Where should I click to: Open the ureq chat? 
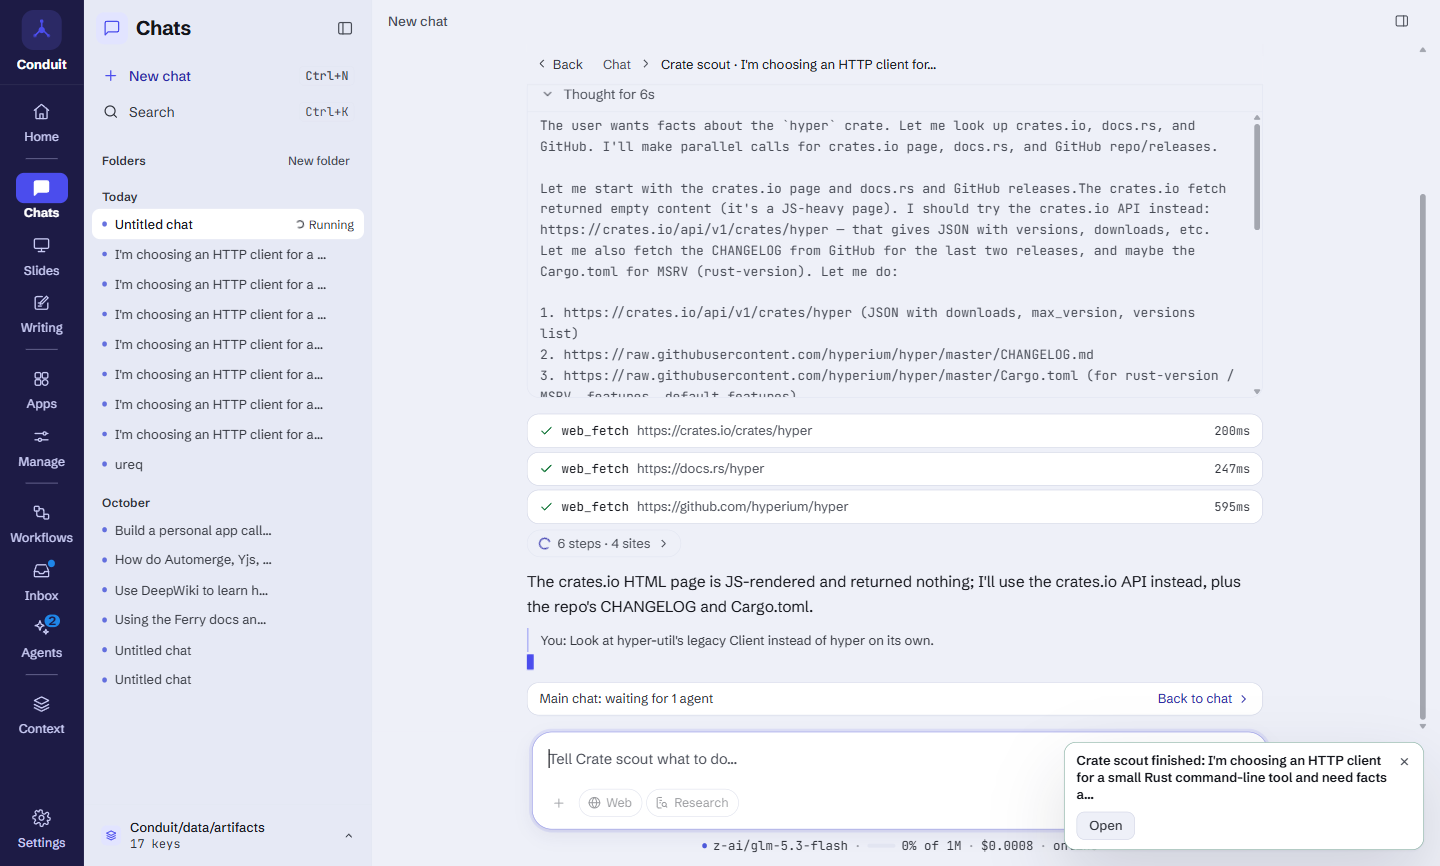[228, 465]
